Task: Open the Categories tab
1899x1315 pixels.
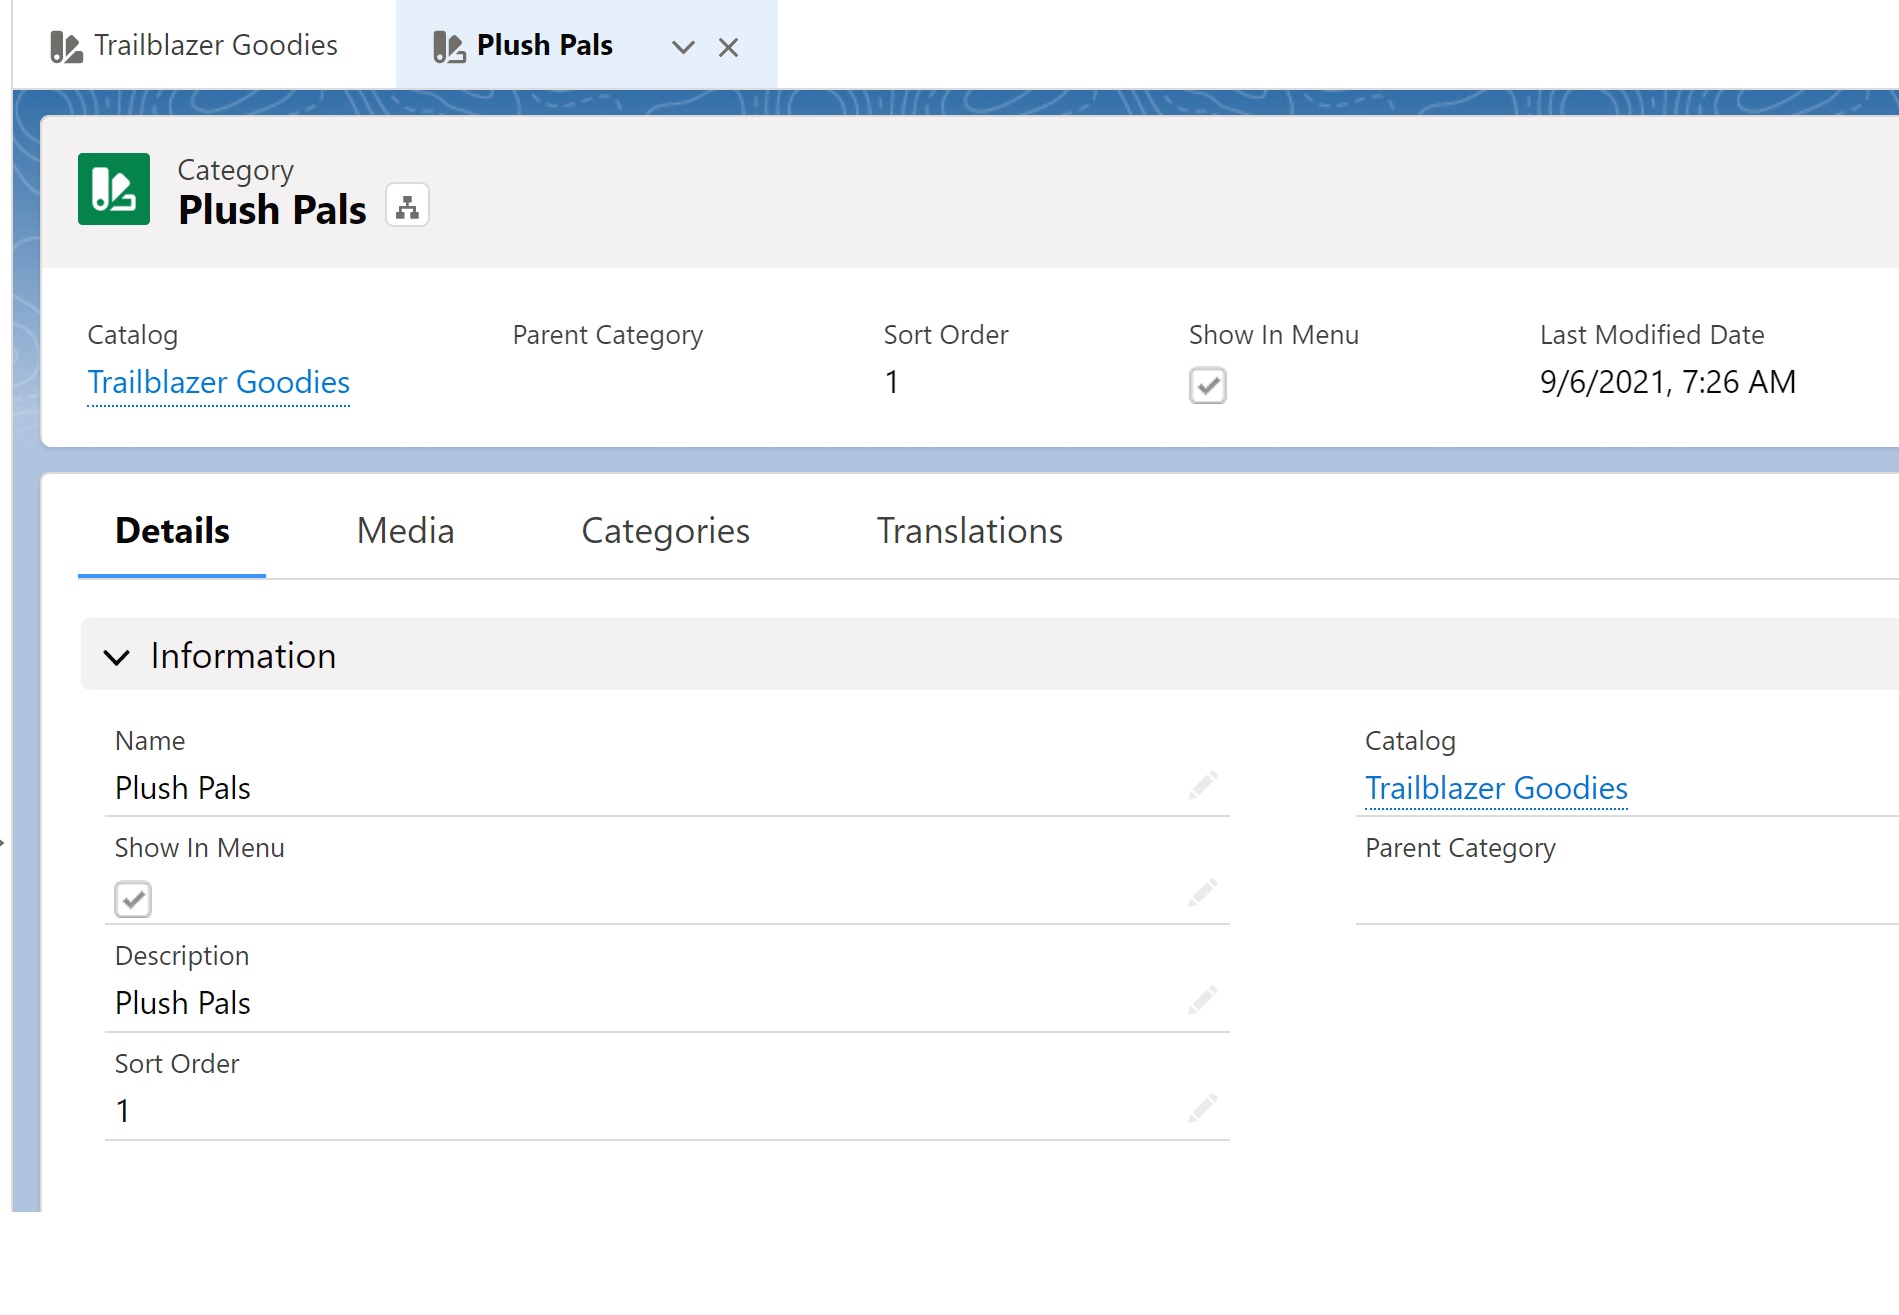Action: [x=665, y=531]
